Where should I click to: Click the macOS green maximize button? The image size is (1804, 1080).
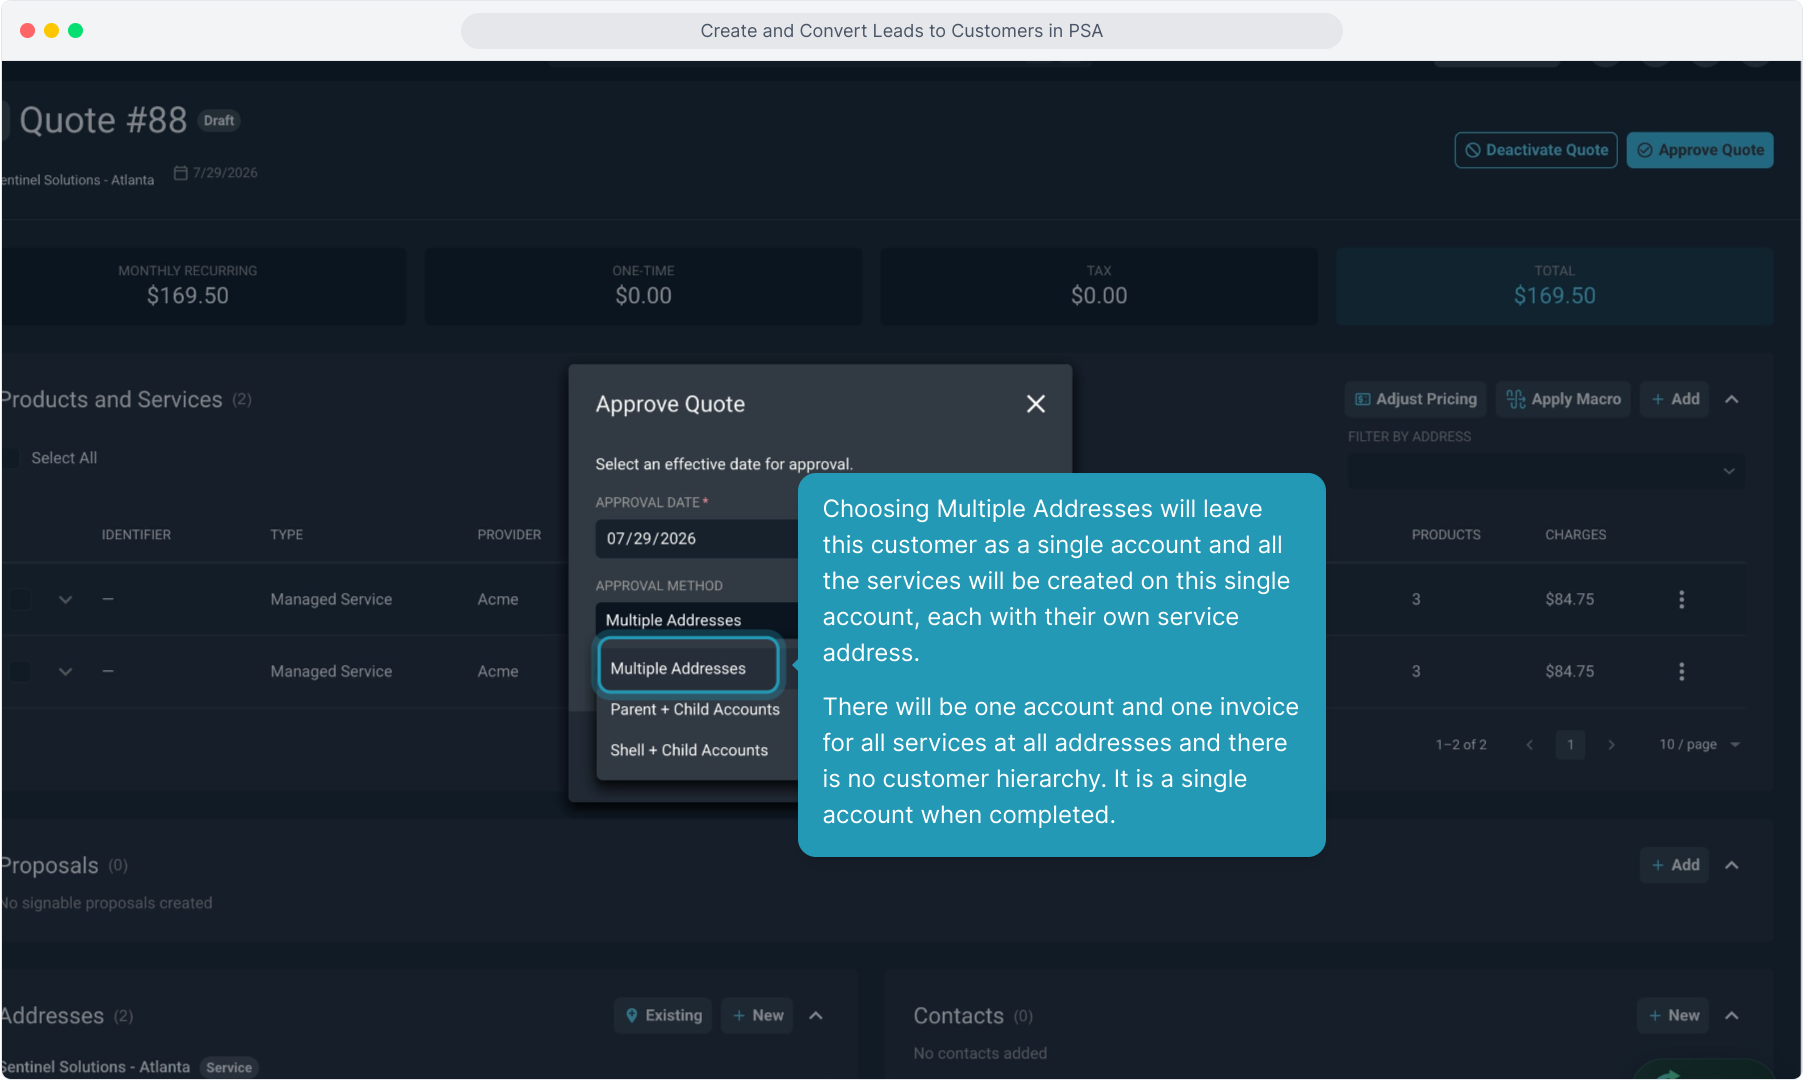(75, 31)
